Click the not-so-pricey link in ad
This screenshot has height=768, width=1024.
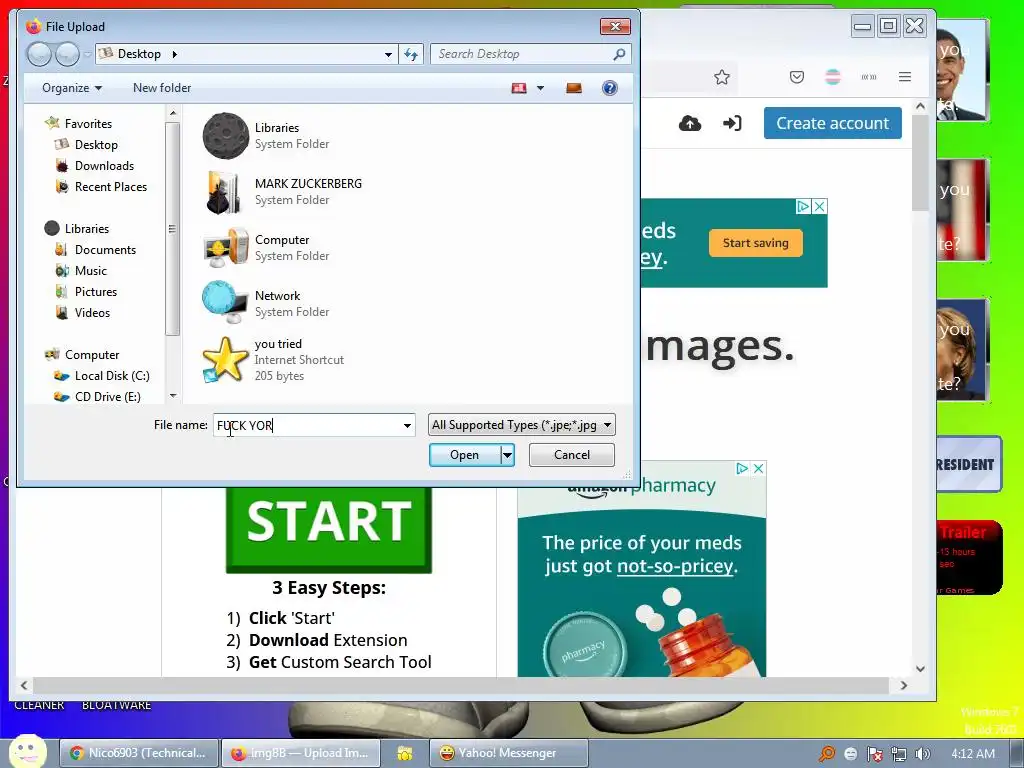pos(675,566)
